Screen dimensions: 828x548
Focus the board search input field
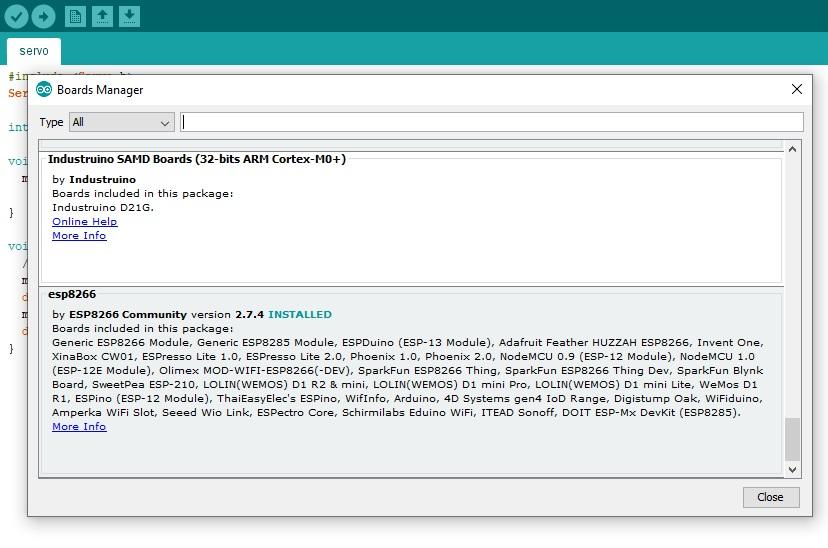492,122
